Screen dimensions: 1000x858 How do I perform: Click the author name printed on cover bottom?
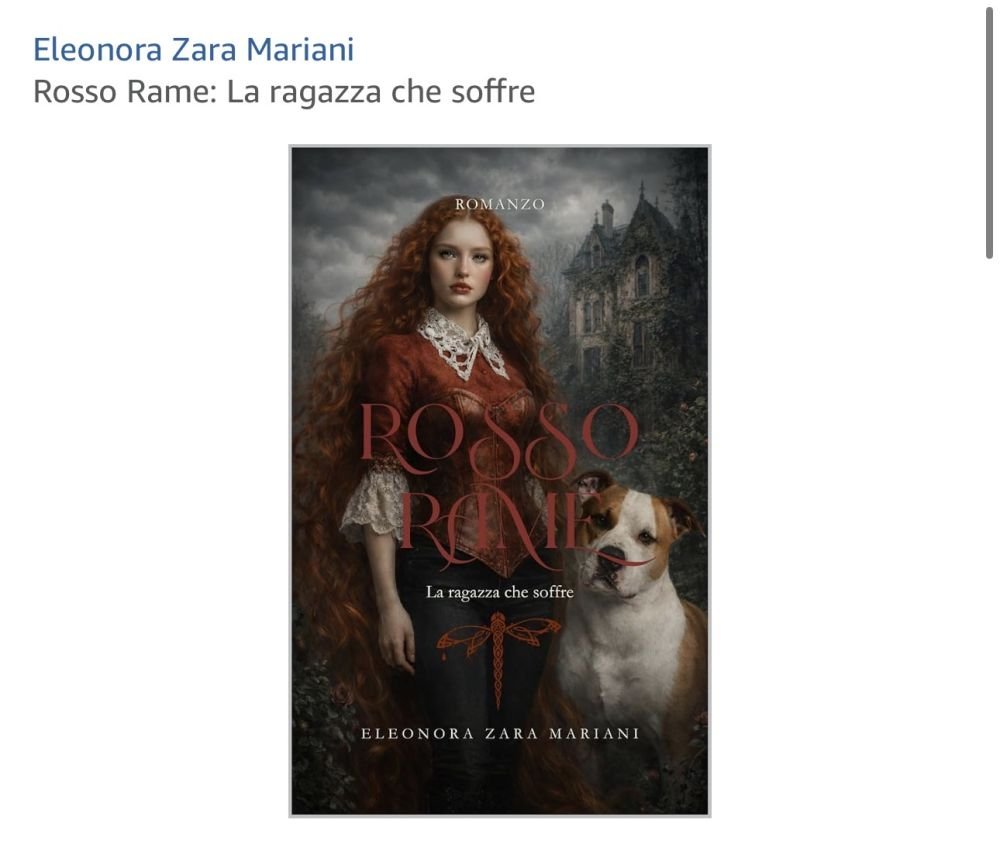[x=500, y=734]
